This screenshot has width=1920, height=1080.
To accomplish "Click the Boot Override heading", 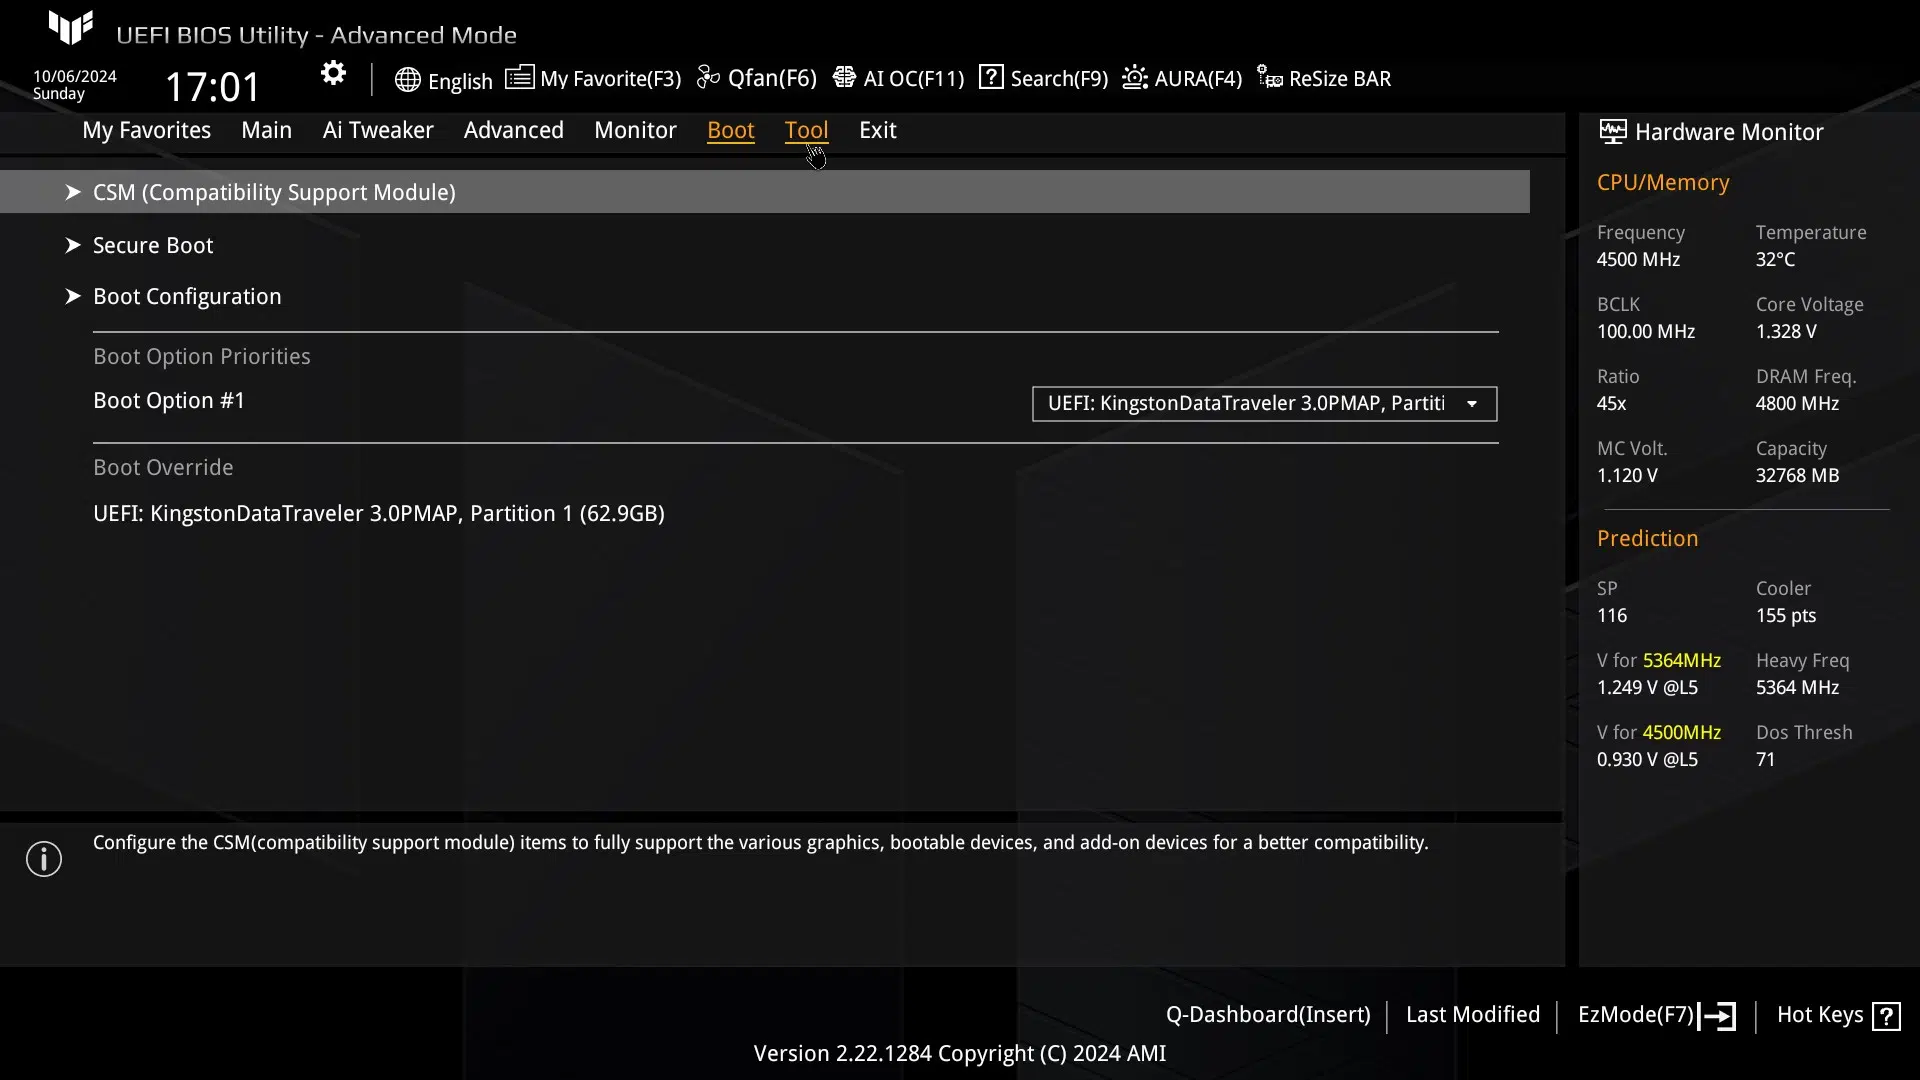I will pos(163,467).
